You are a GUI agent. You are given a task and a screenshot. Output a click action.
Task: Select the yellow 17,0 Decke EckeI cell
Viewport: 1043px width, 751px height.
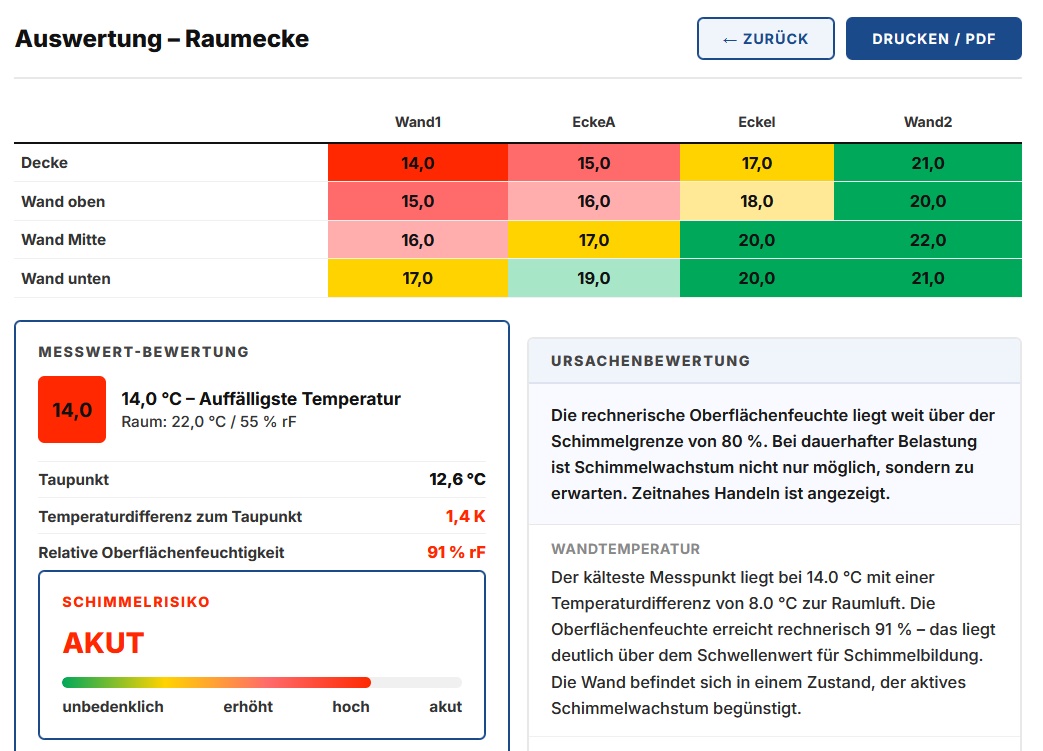(x=756, y=163)
